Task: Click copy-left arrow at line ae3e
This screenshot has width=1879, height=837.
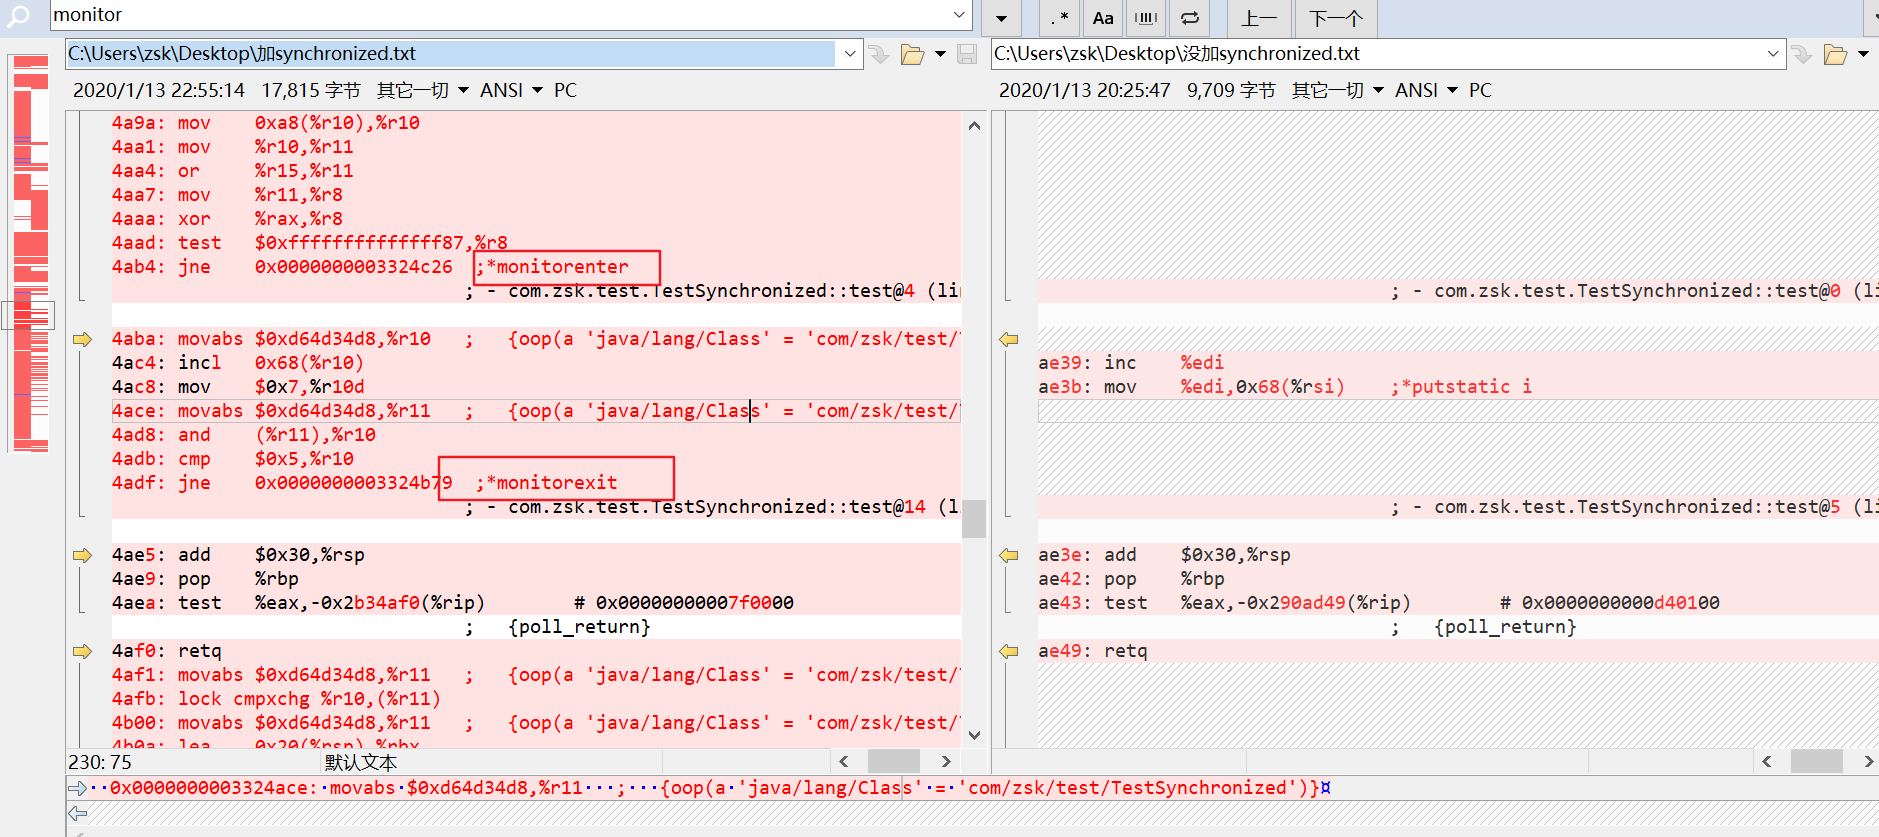Action: [x=1009, y=555]
